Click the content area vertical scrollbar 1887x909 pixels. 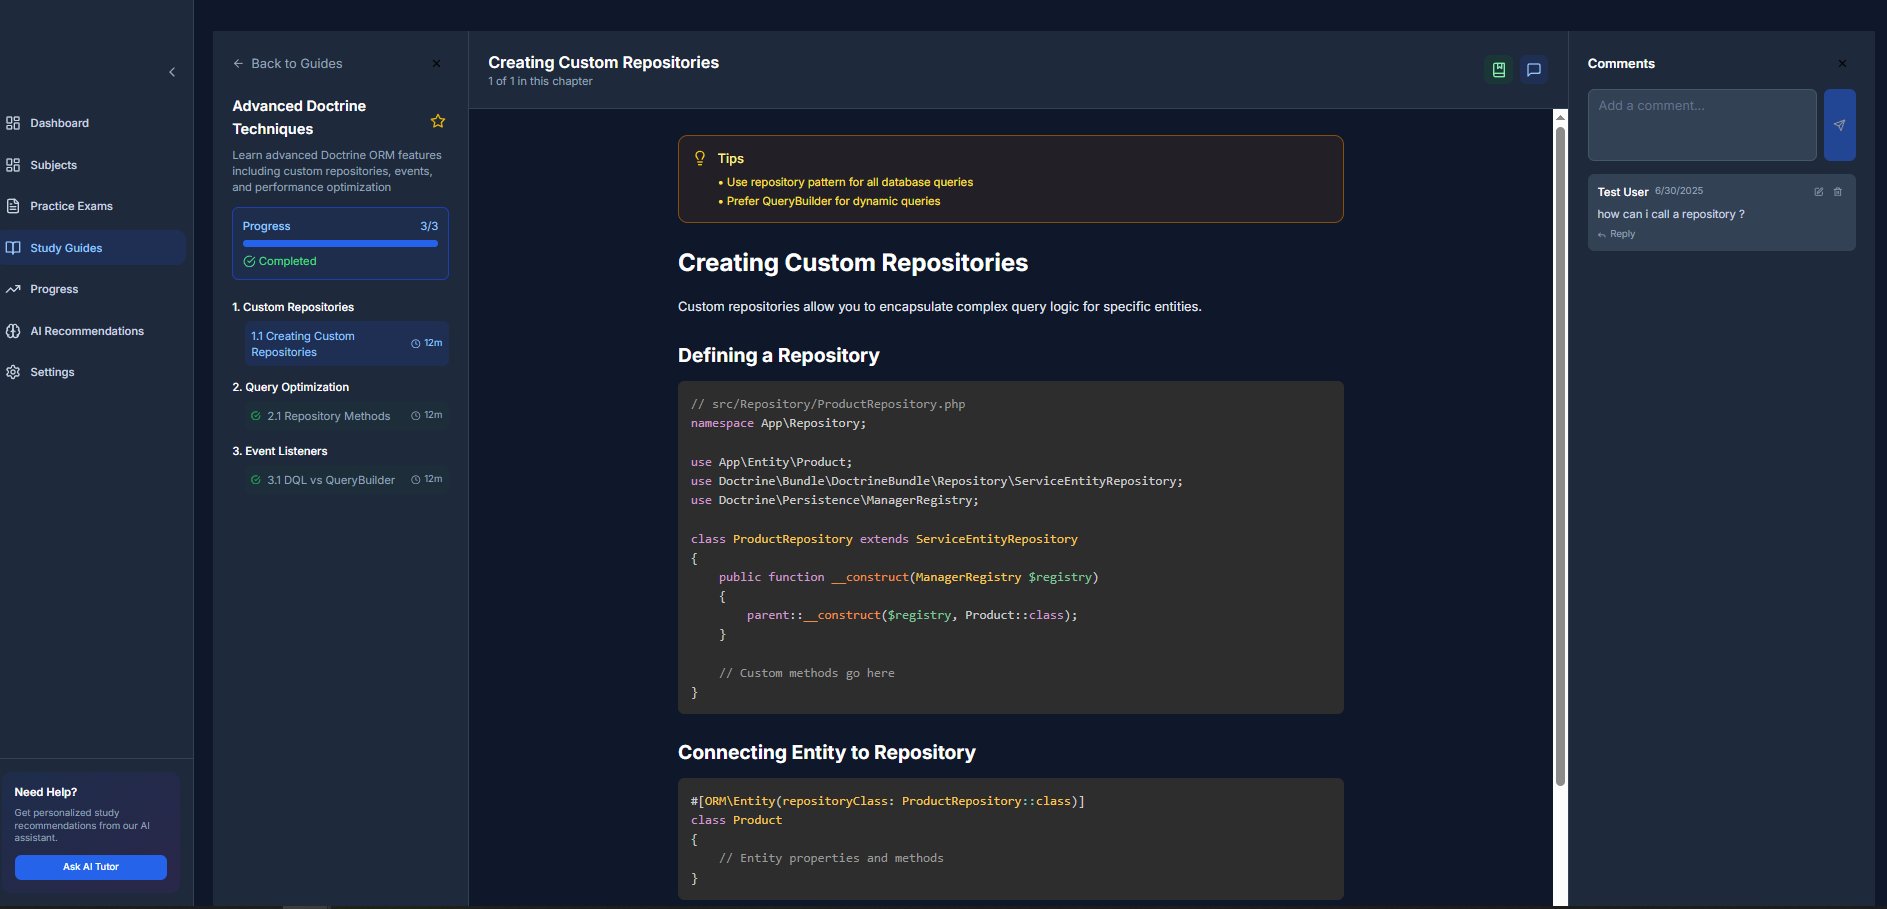point(1560,455)
